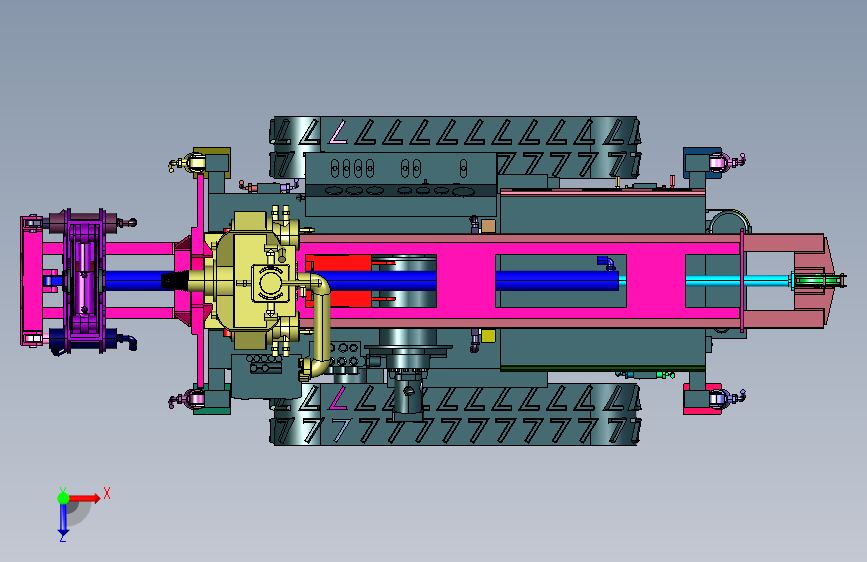Select the tan square box beside mast
The width and height of the screenshot is (867, 562).
tap(488, 226)
